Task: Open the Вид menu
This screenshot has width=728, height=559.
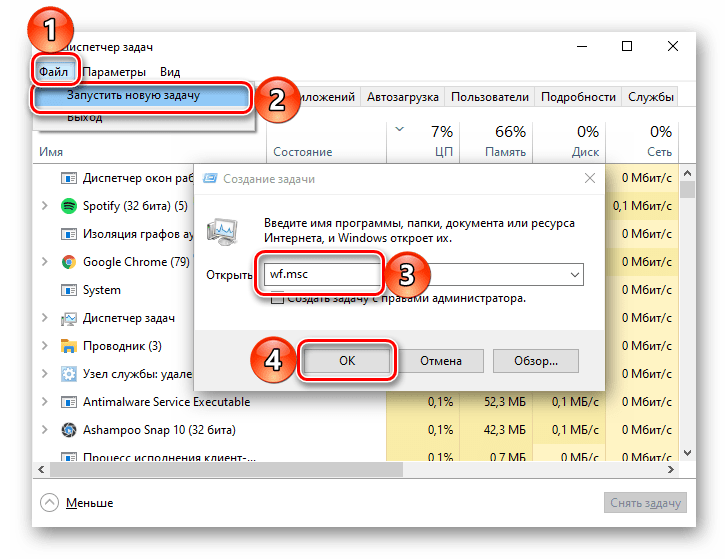Action: pyautogui.click(x=170, y=72)
